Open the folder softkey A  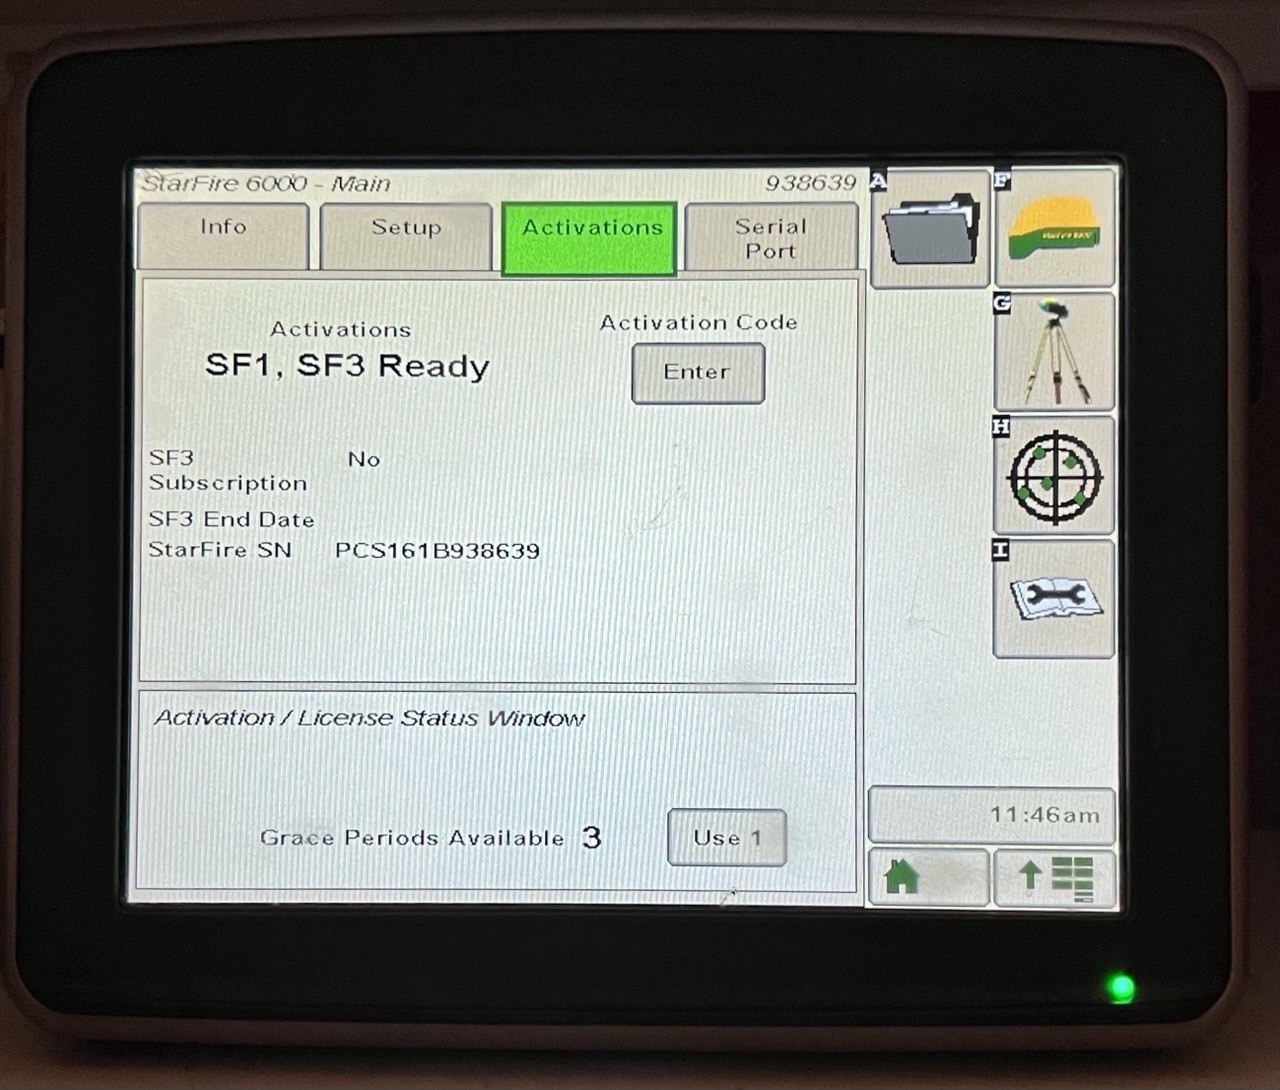pyautogui.click(x=930, y=229)
